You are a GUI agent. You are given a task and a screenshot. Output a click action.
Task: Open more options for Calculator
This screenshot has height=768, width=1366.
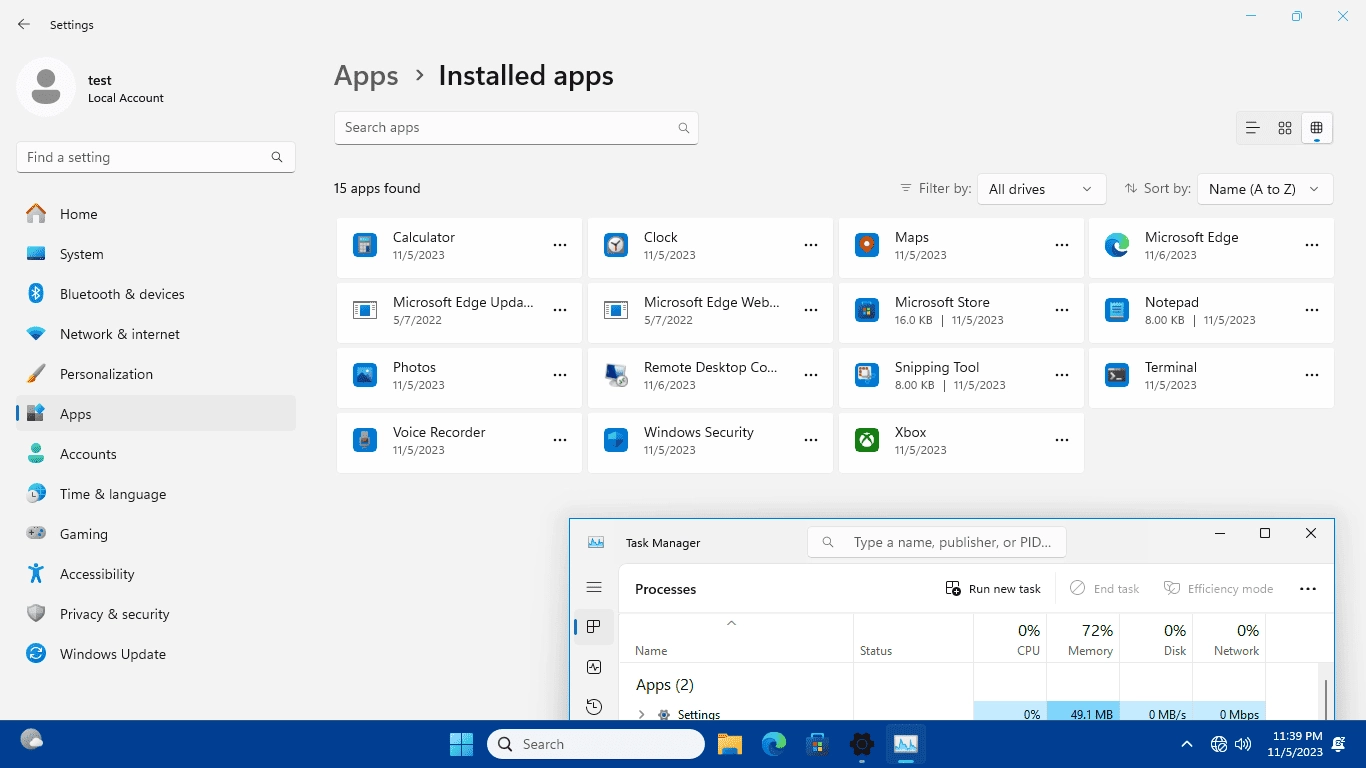[560, 245]
